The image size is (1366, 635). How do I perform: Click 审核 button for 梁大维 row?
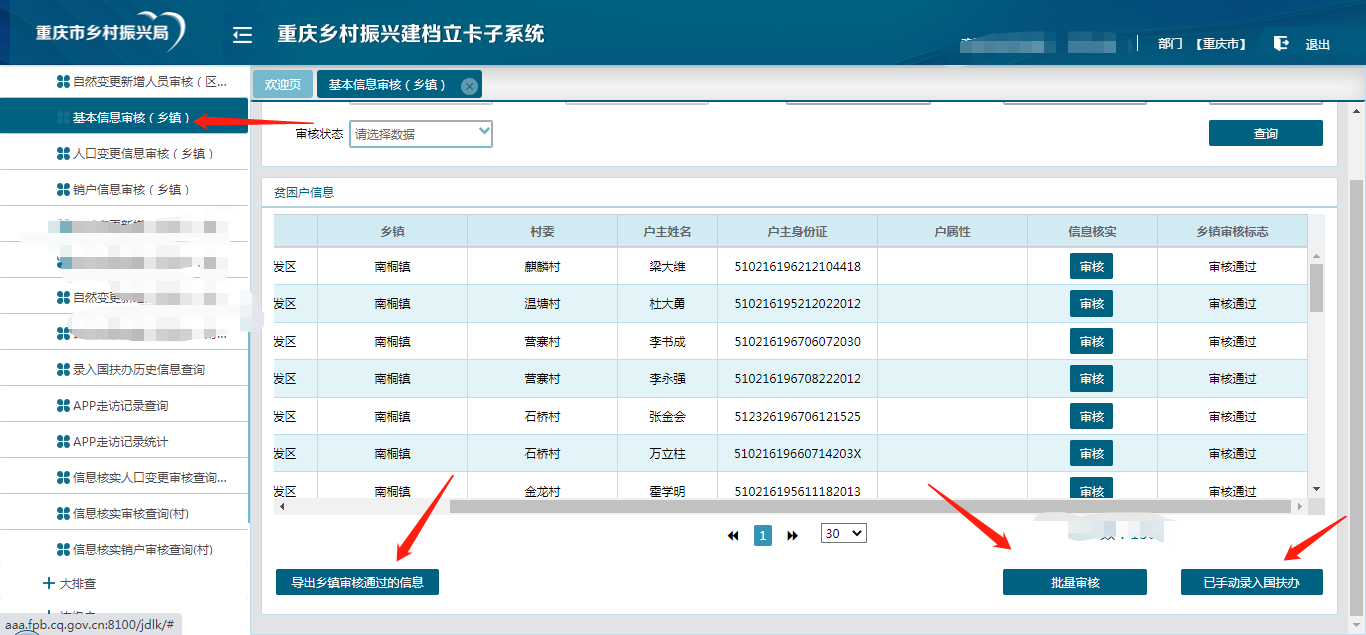[1091, 267]
